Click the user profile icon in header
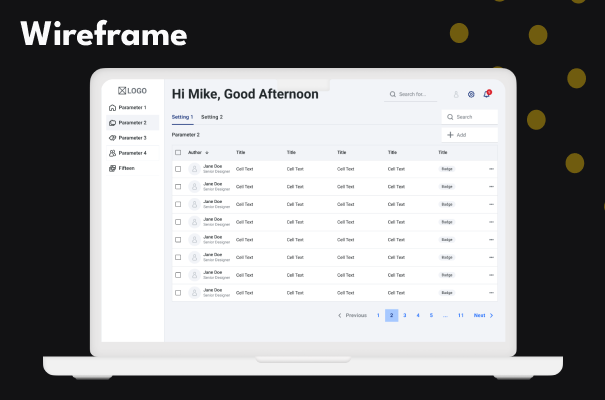The height and width of the screenshot is (400, 605). (456, 94)
